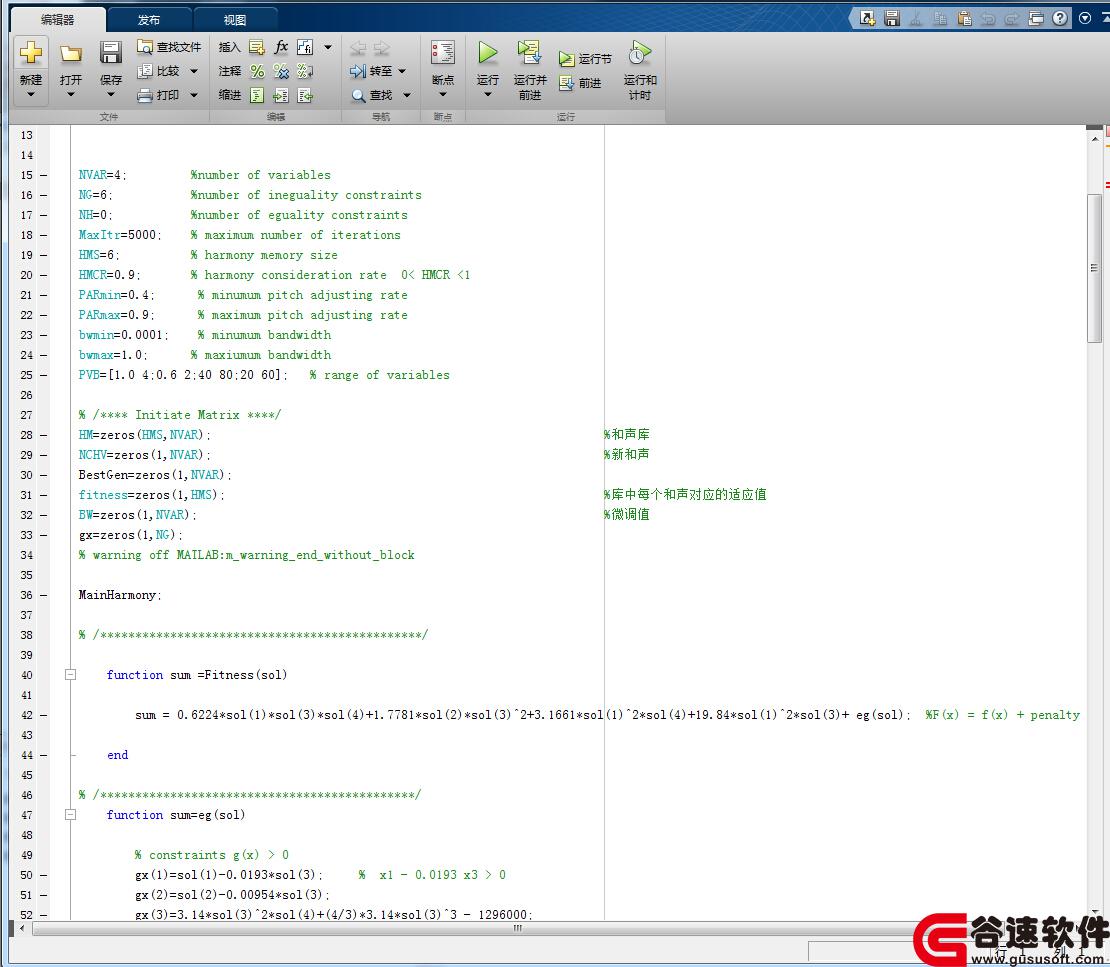Click the 保存 (Save) floppy disk icon
The width and height of the screenshot is (1110, 967).
click(x=111, y=52)
